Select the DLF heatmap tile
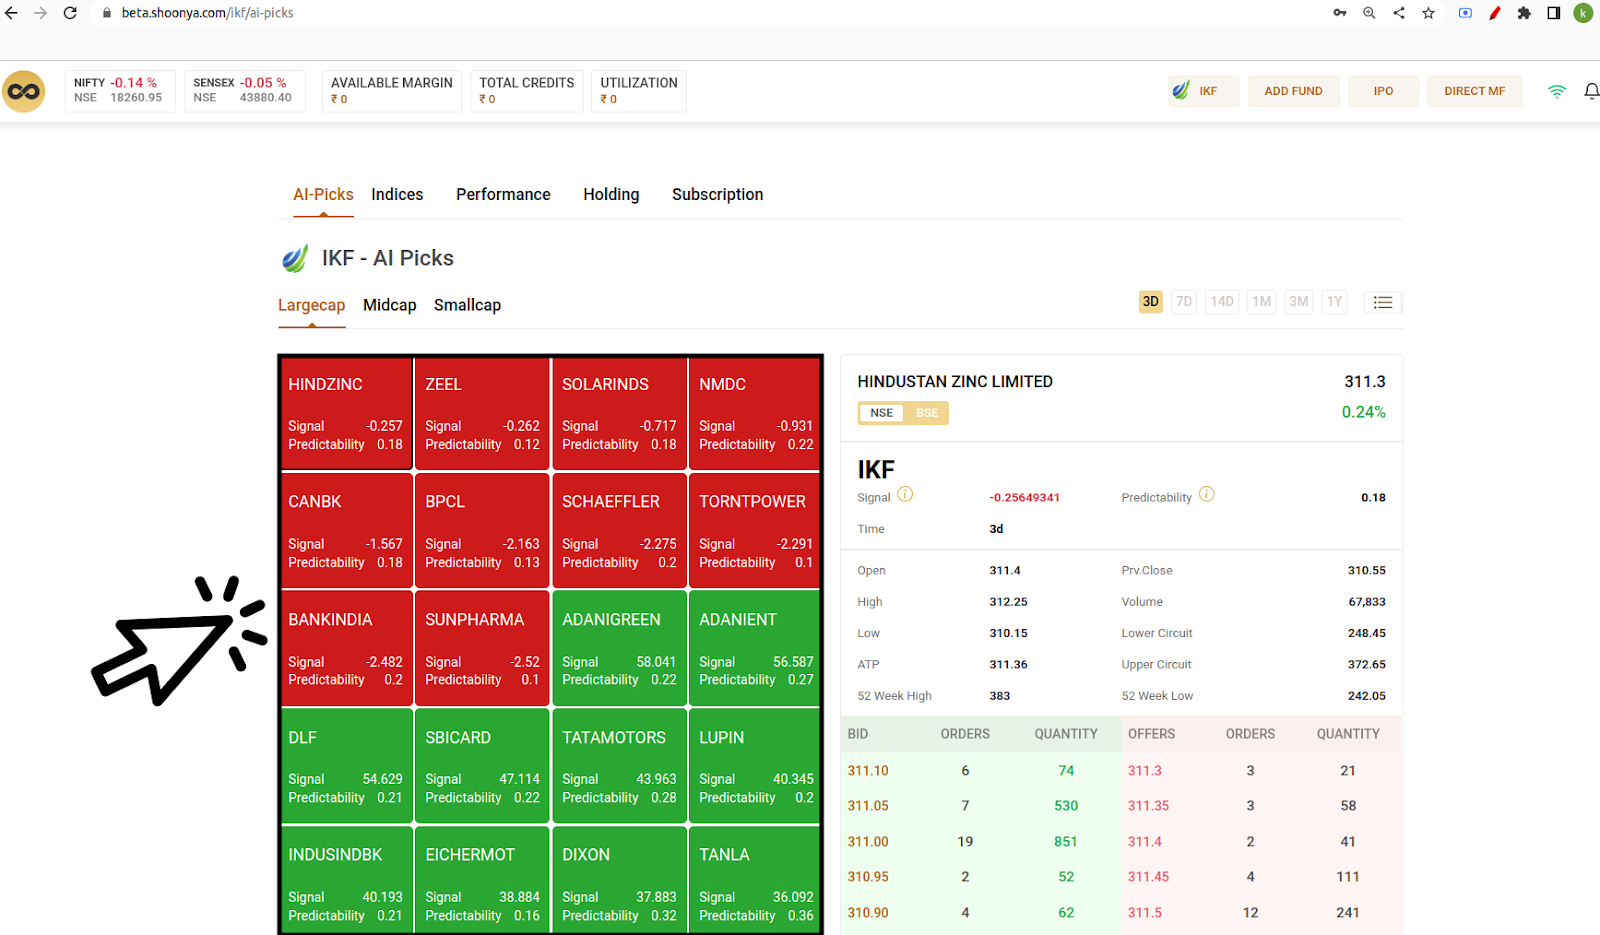1600x935 pixels. coord(346,766)
